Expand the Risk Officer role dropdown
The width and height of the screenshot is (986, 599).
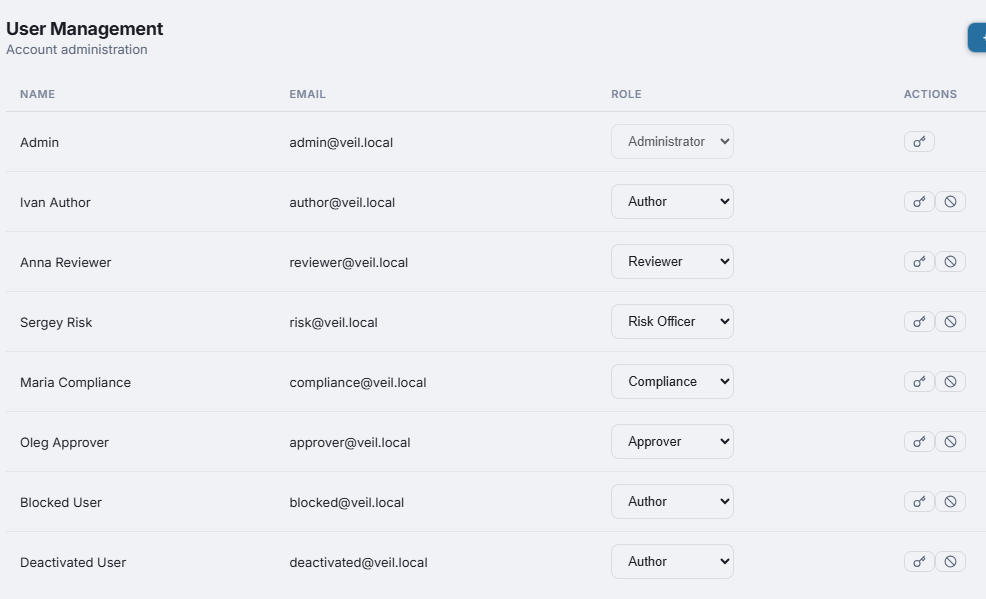672,322
